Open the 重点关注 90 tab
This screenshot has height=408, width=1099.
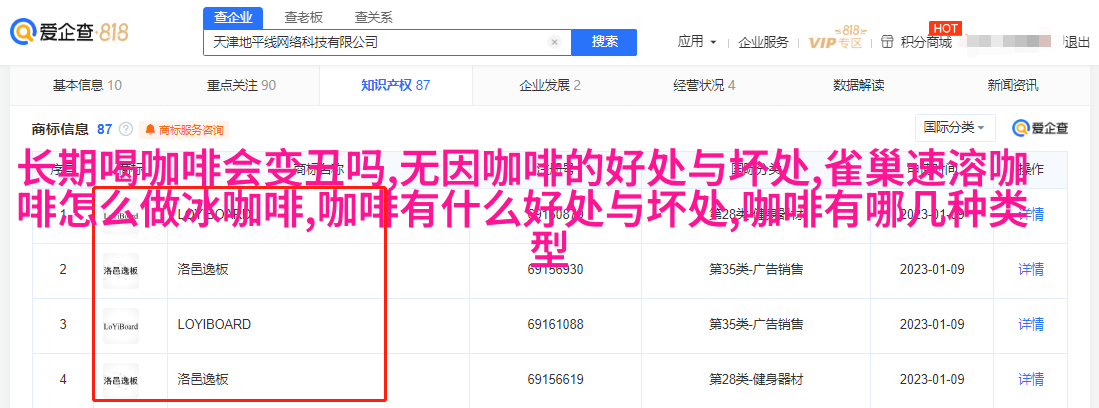coord(241,86)
